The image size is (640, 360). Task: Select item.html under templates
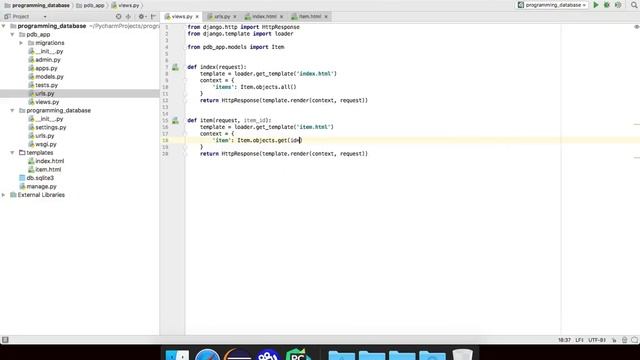click(x=45, y=169)
